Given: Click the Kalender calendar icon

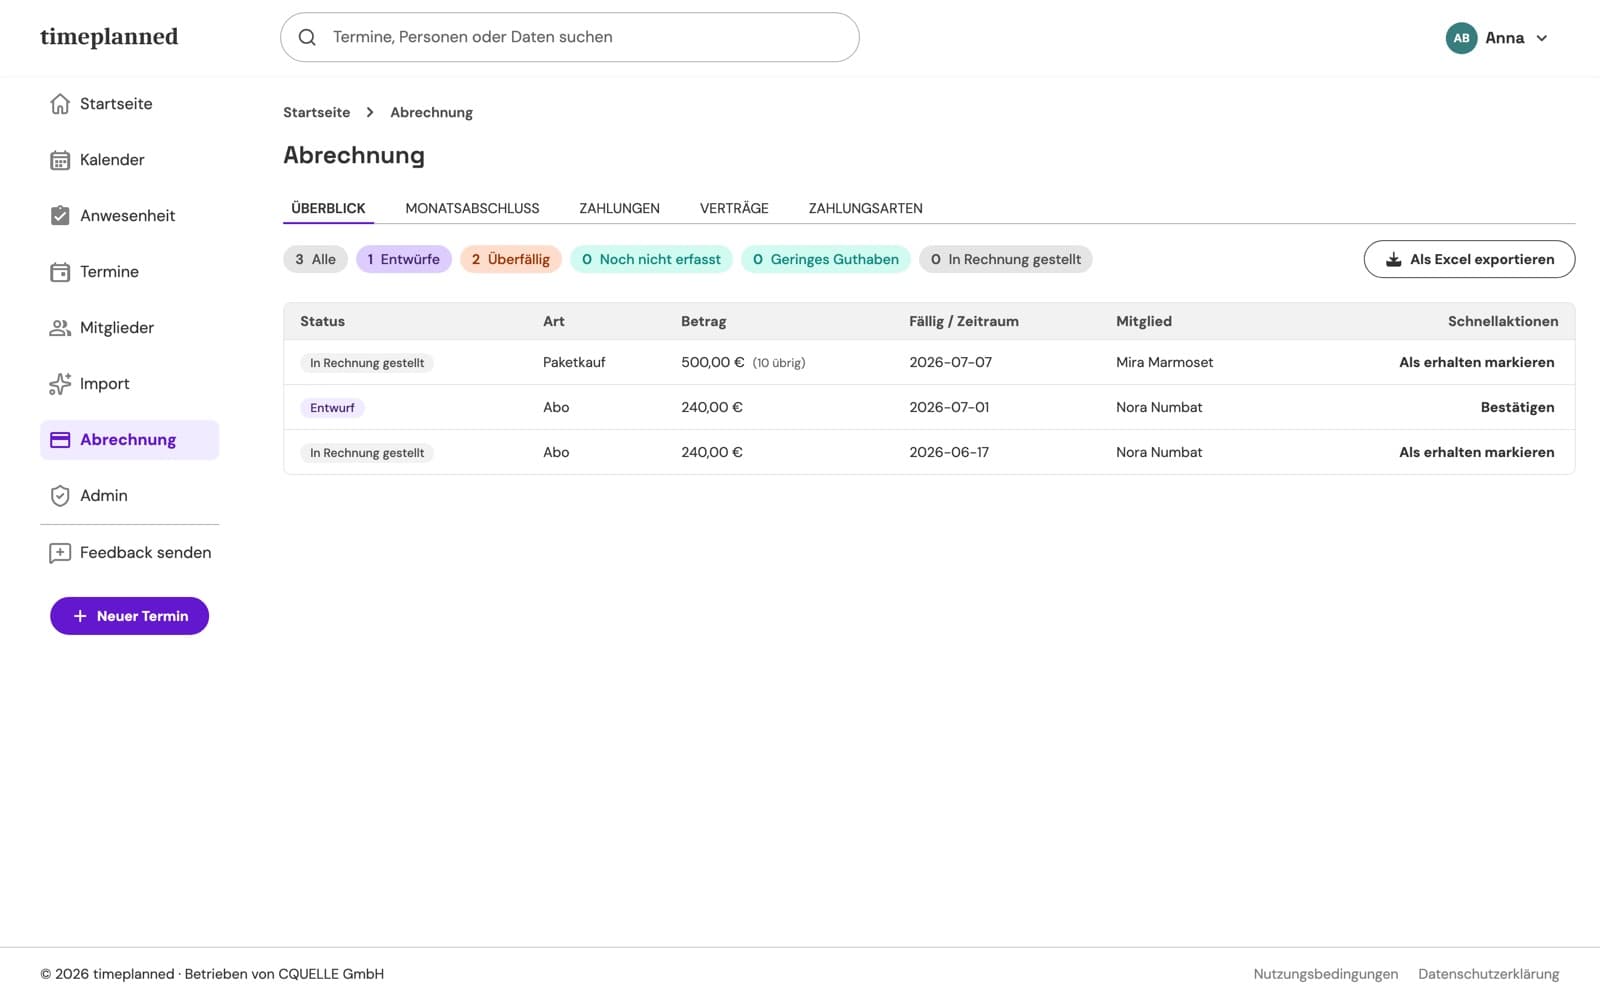Looking at the screenshot, I should click(x=60, y=160).
